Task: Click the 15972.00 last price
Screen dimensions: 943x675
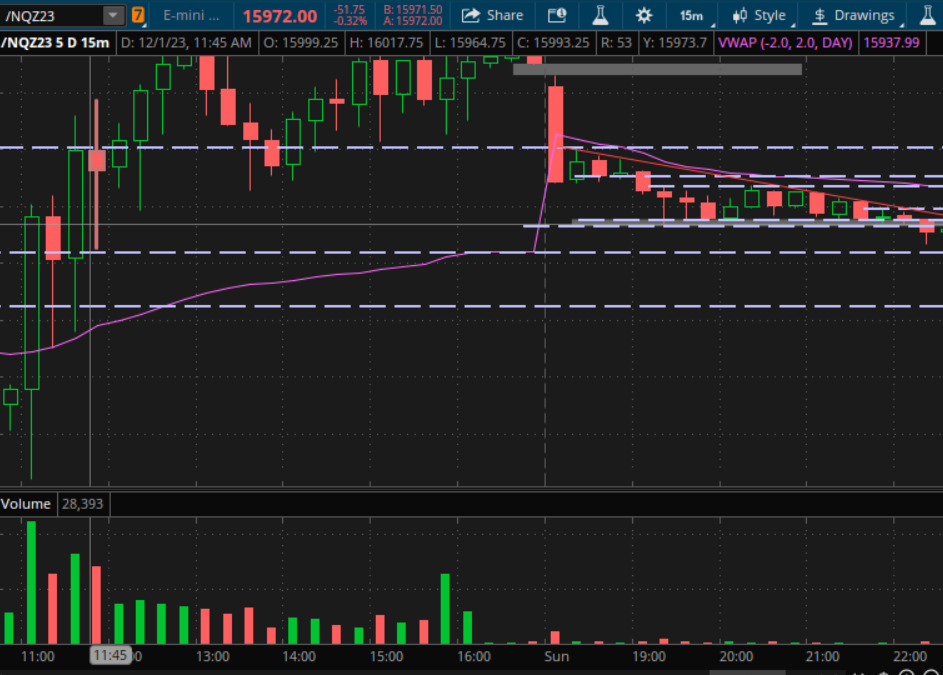Action: (x=280, y=16)
